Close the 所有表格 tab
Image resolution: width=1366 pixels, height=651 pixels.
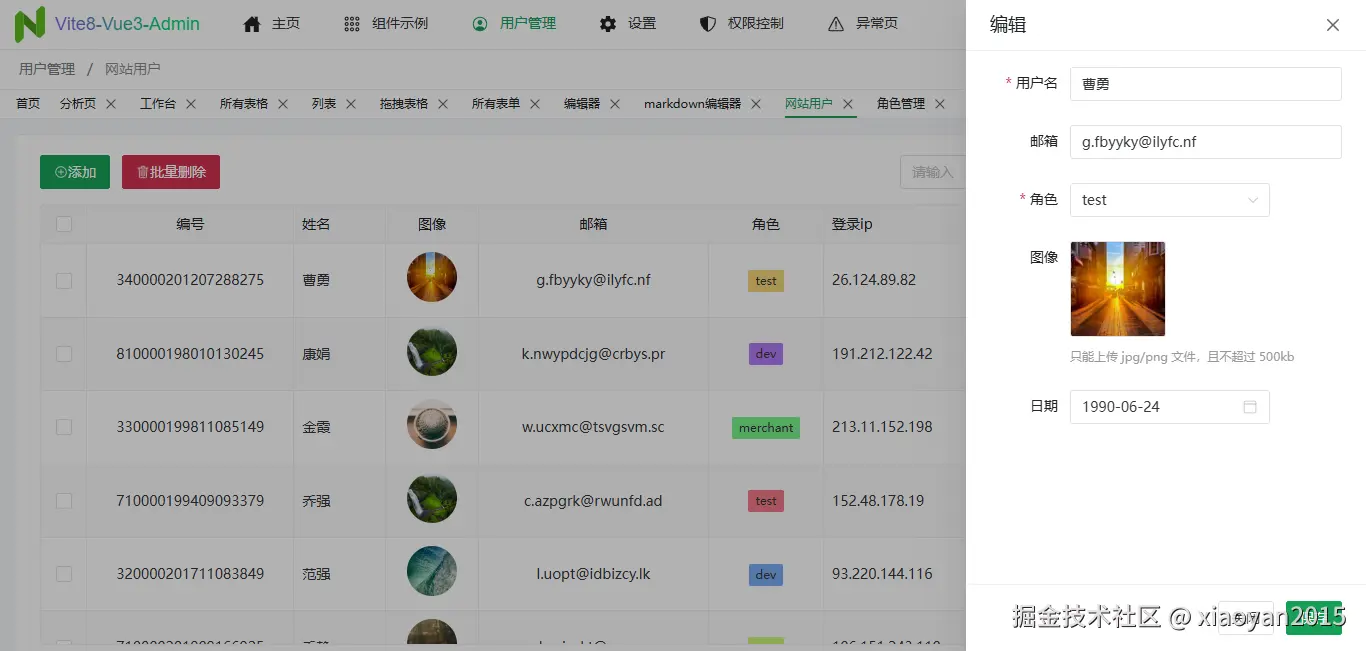point(283,104)
